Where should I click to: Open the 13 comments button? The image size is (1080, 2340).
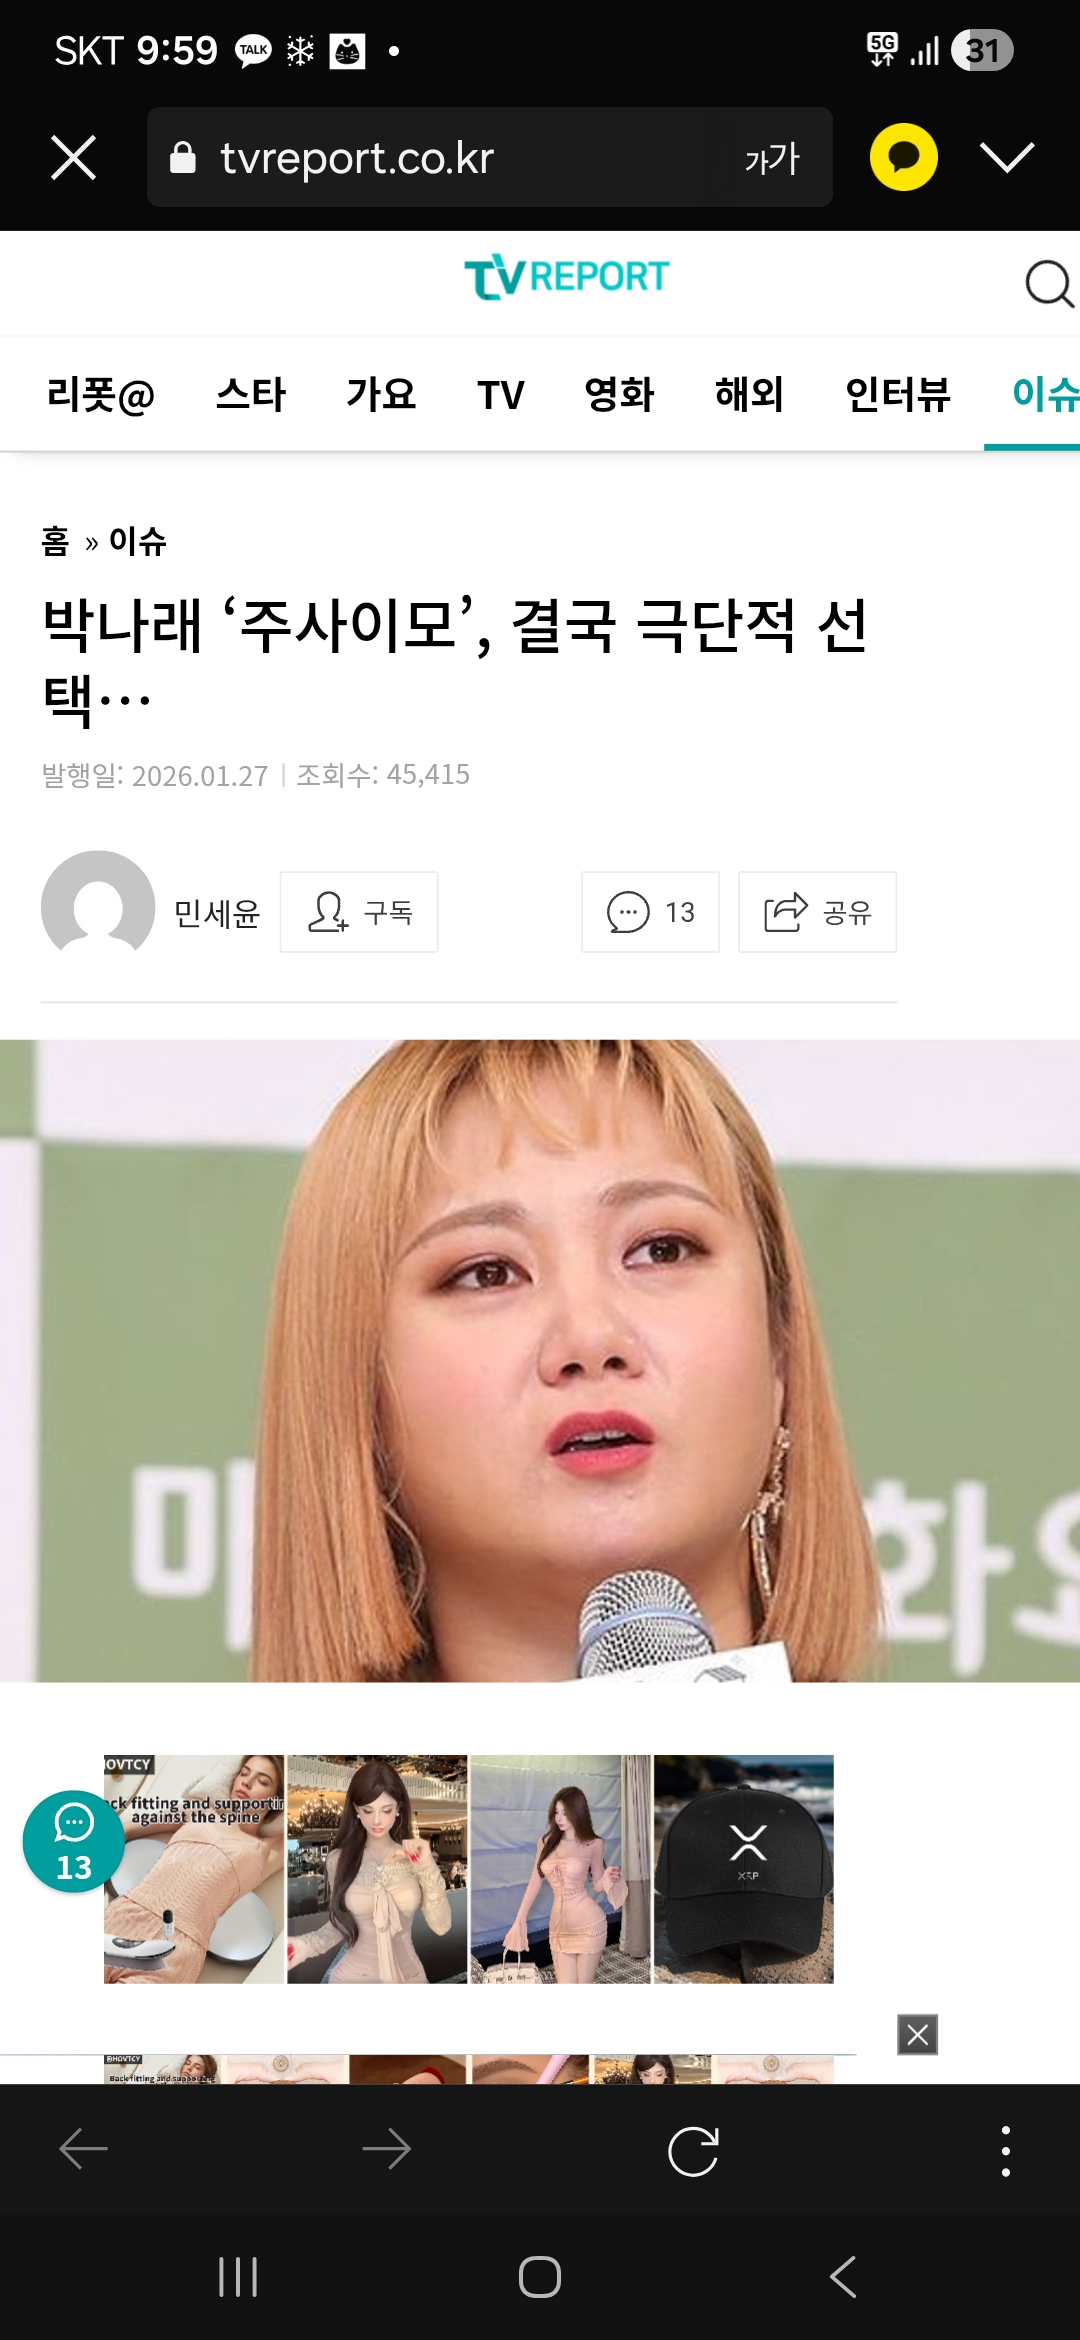pyautogui.click(x=650, y=912)
